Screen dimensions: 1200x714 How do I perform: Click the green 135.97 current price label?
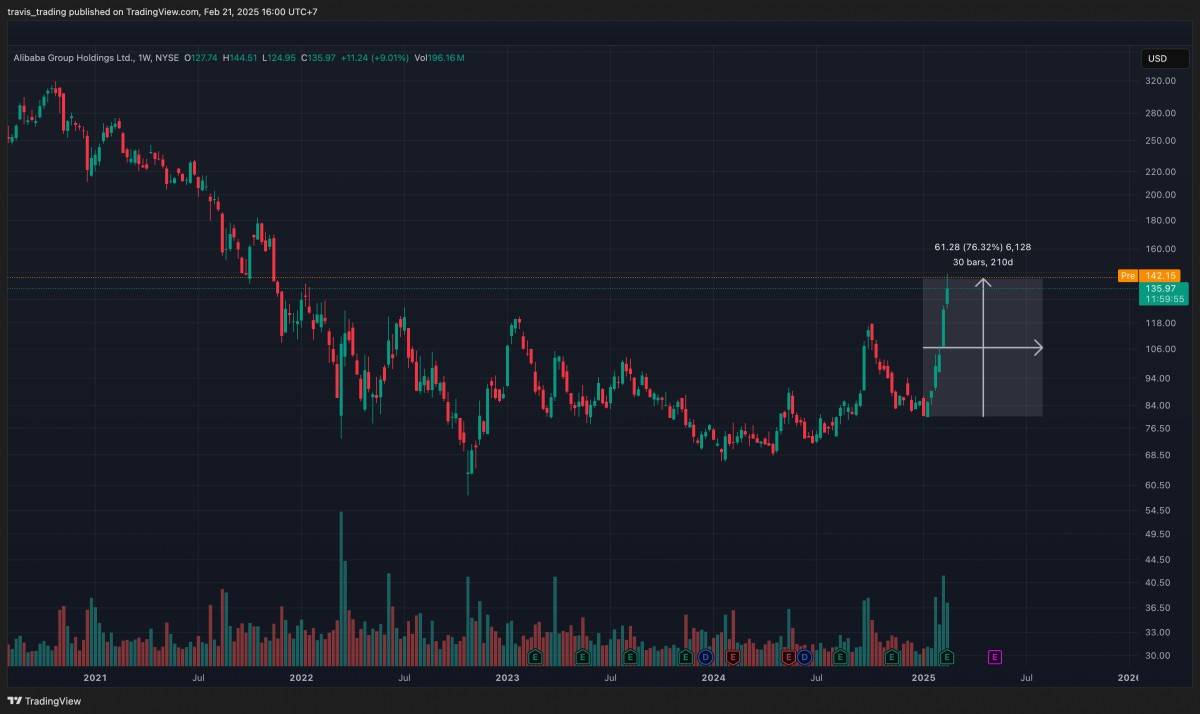click(x=1160, y=288)
